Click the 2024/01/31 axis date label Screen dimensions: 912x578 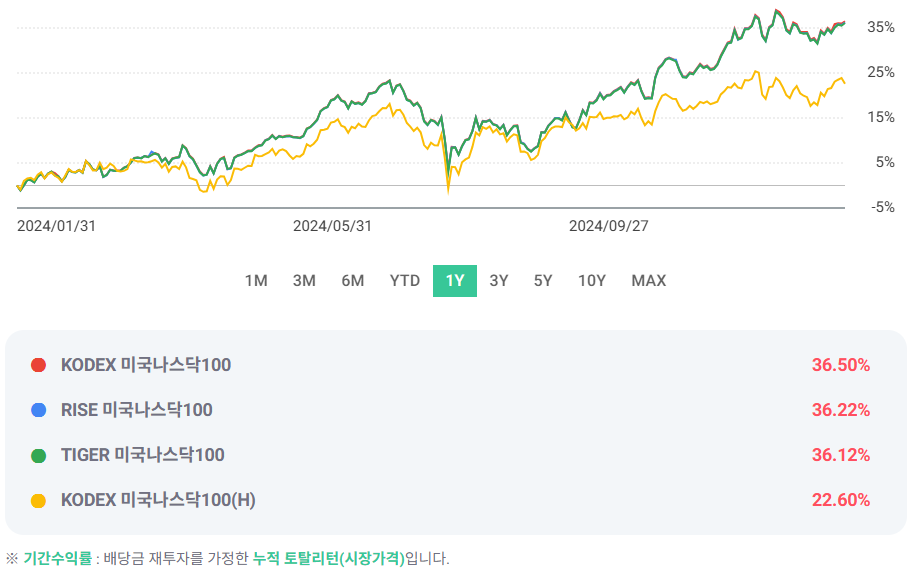(56, 226)
